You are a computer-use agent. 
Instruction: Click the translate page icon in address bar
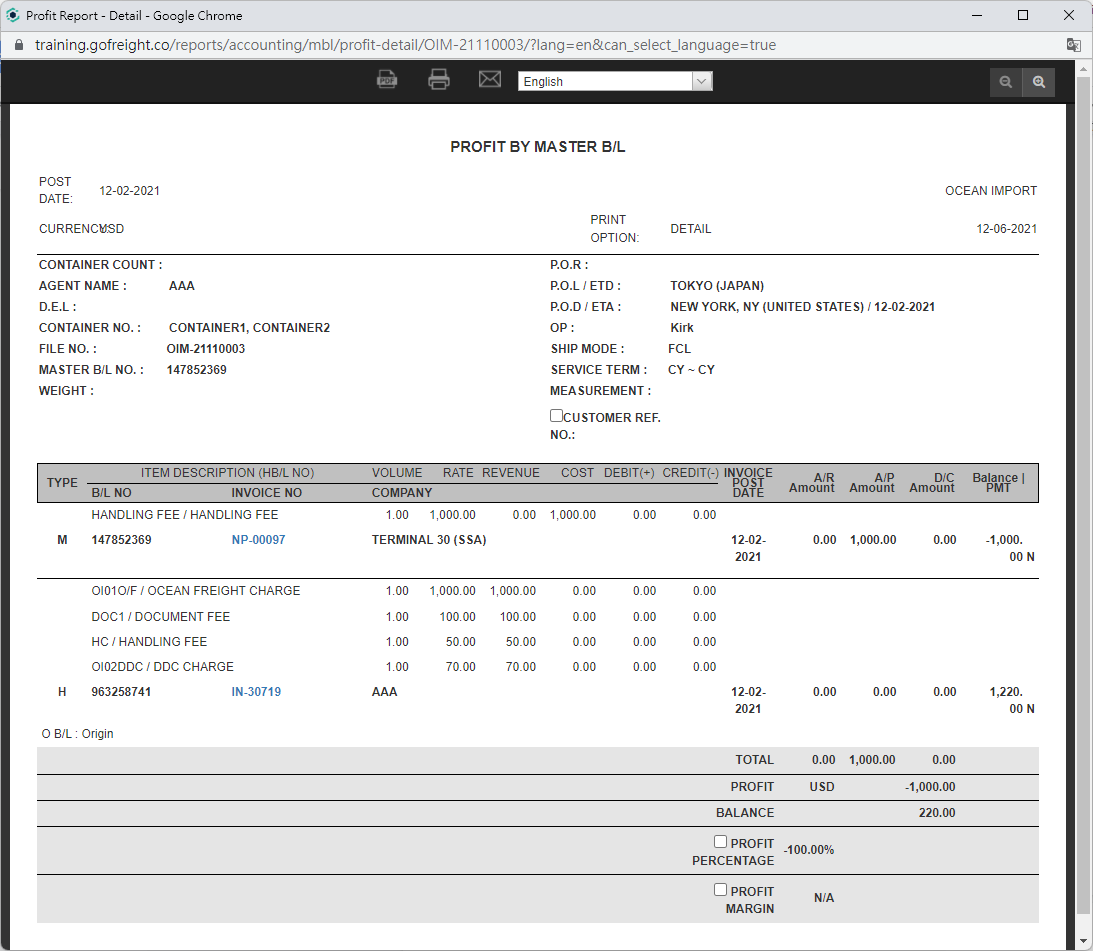(x=1073, y=45)
